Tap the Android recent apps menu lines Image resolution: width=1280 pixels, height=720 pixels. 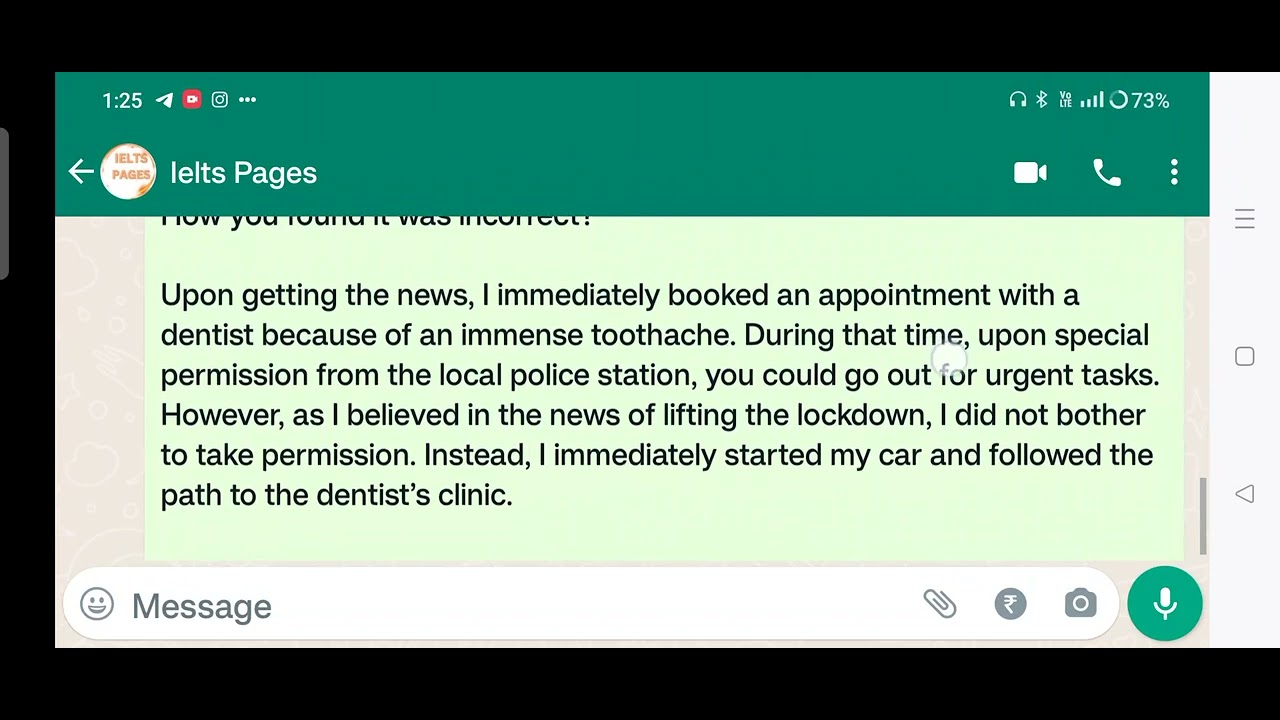click(1245, 219)
